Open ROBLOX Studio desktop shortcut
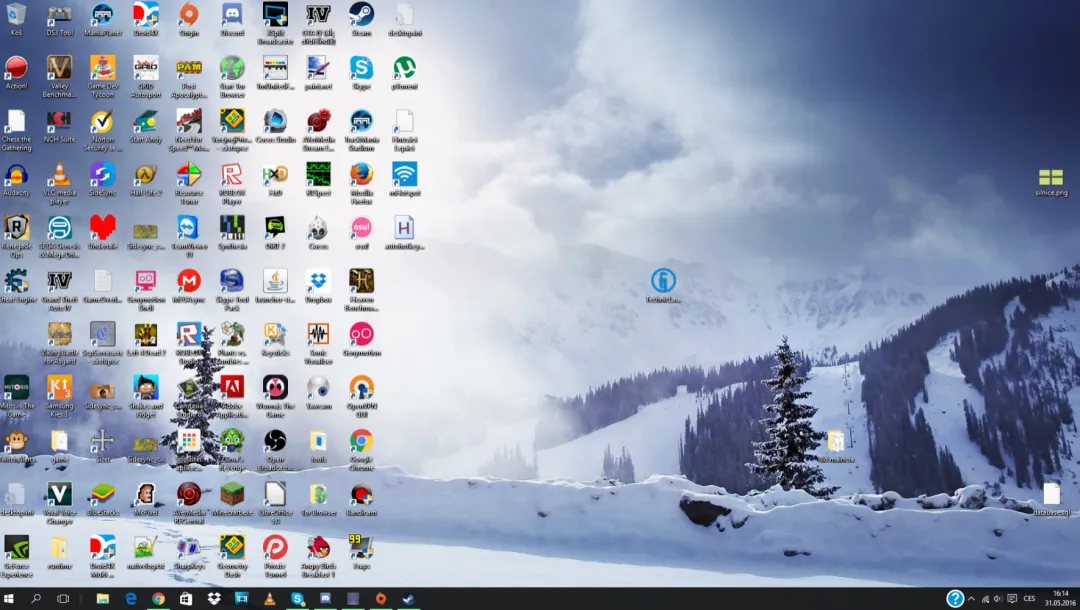The width and height of the screenshot is (1080, 610). click(189, 344)
